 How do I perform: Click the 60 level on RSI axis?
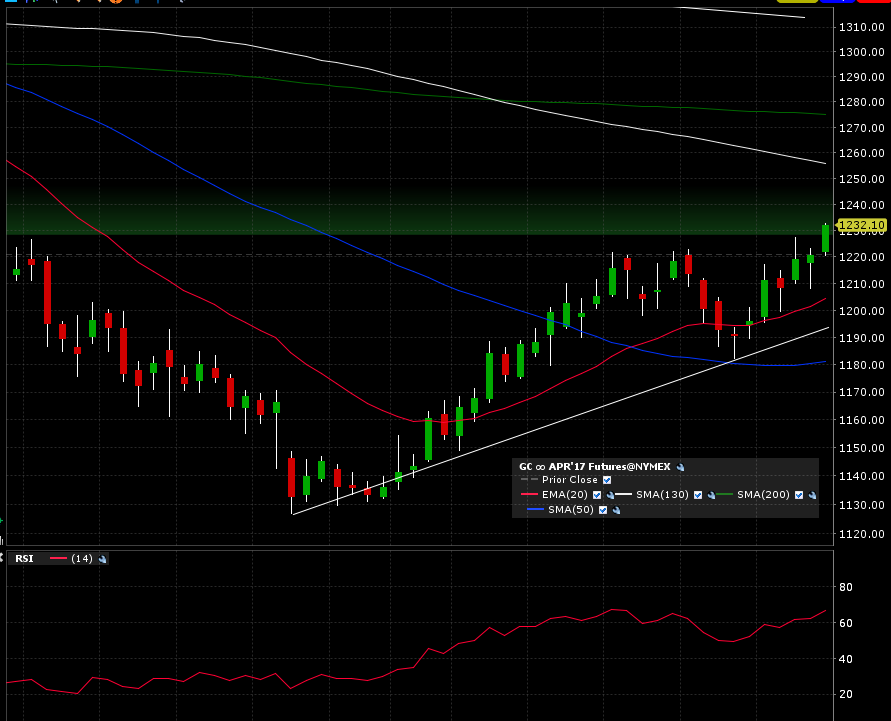click(x=845, y=623)
